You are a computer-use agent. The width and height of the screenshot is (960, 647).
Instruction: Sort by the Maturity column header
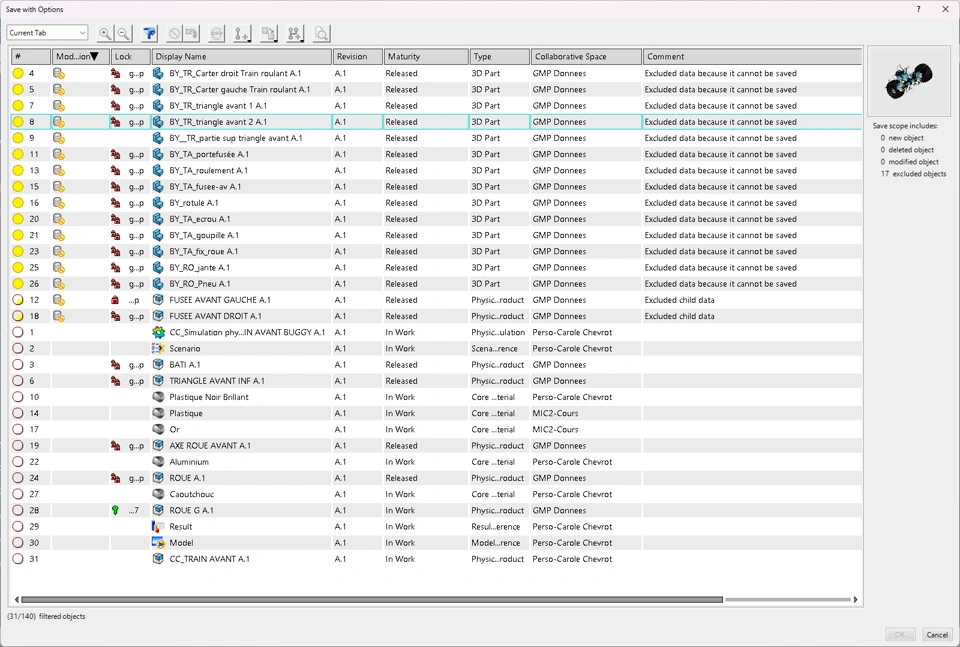426,56
